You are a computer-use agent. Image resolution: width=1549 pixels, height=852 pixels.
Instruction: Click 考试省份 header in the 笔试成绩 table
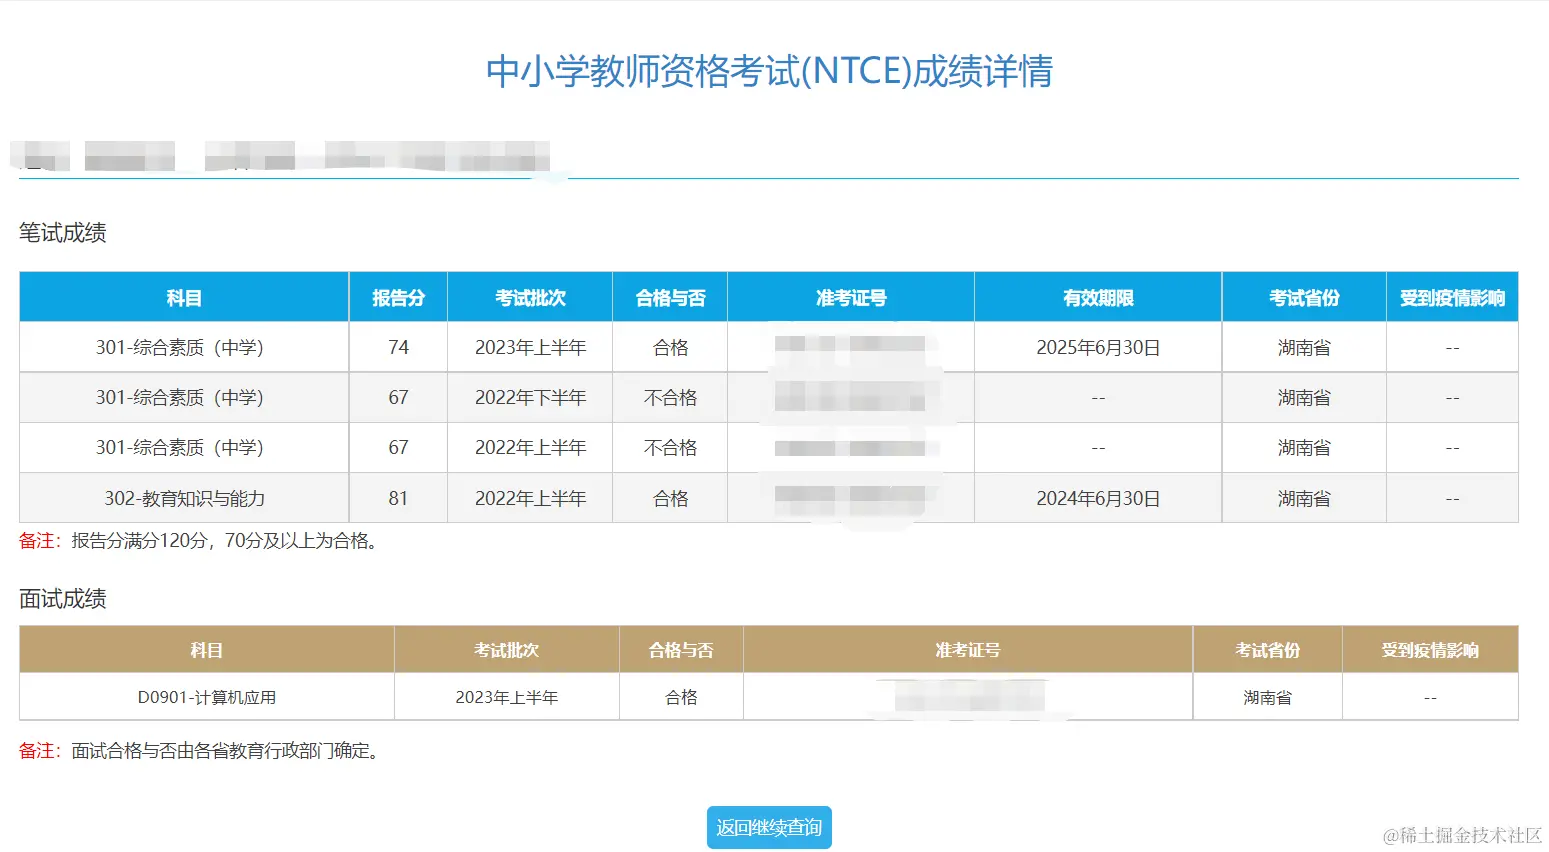tap(1304, 298)
